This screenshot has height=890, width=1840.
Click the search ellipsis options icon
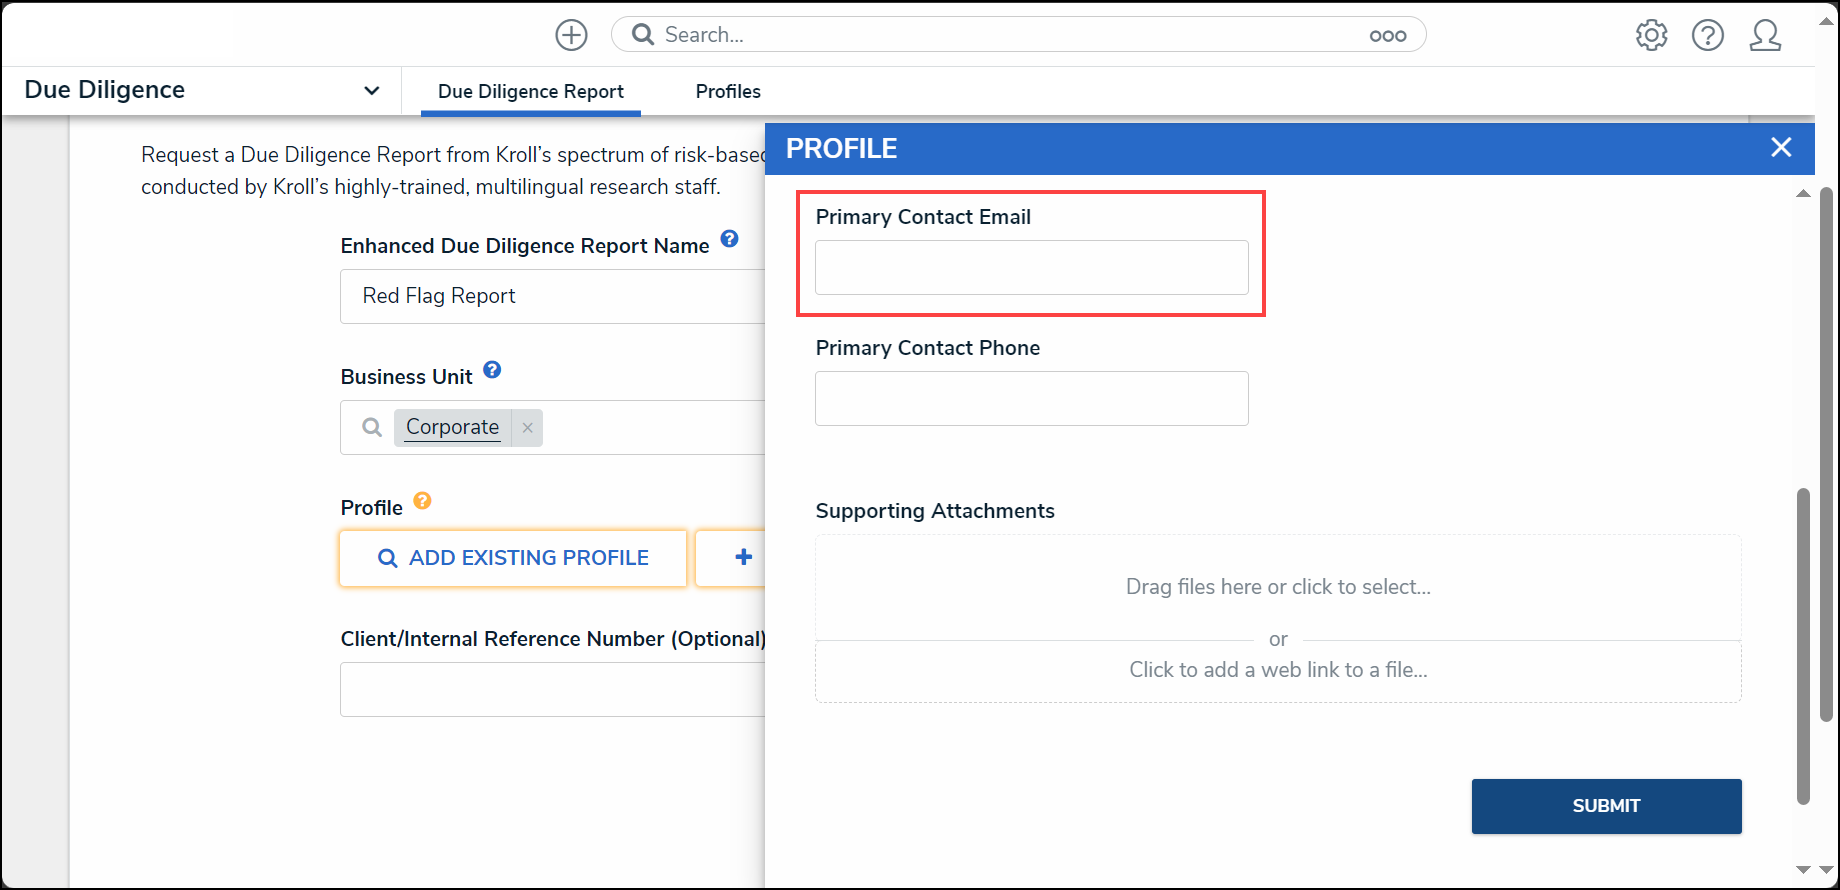[1387, 35]
